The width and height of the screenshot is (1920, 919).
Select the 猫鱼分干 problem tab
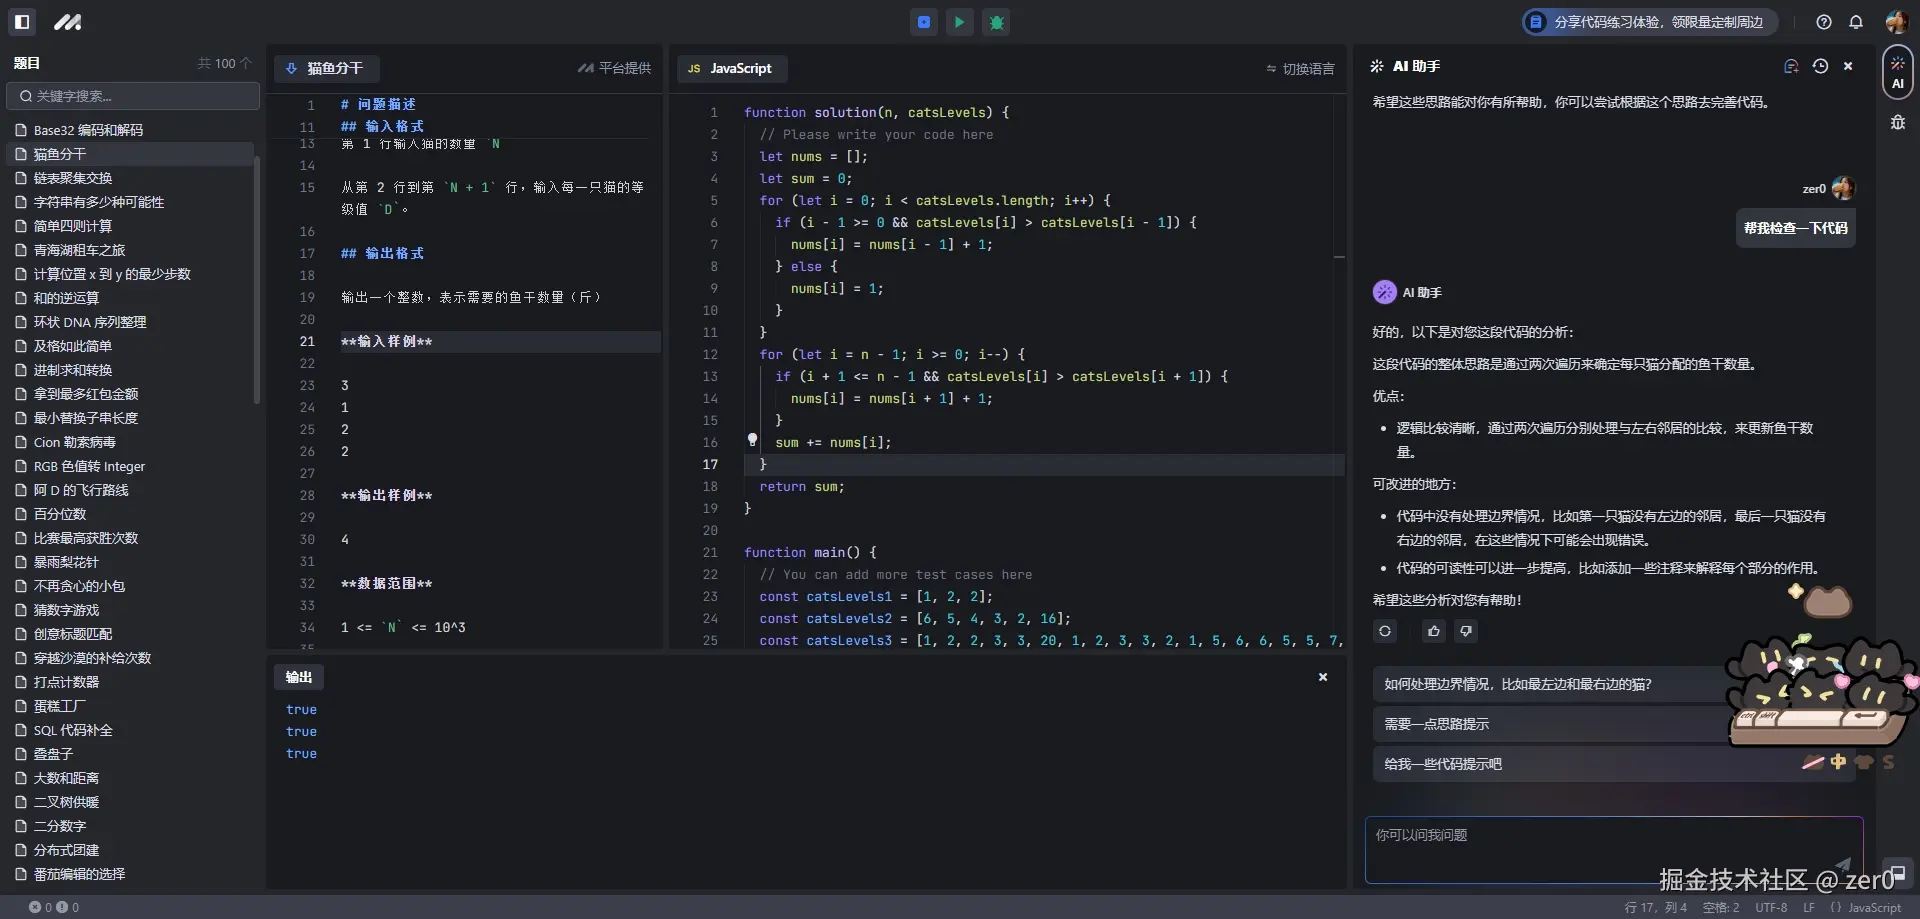[x=326, y=68]
